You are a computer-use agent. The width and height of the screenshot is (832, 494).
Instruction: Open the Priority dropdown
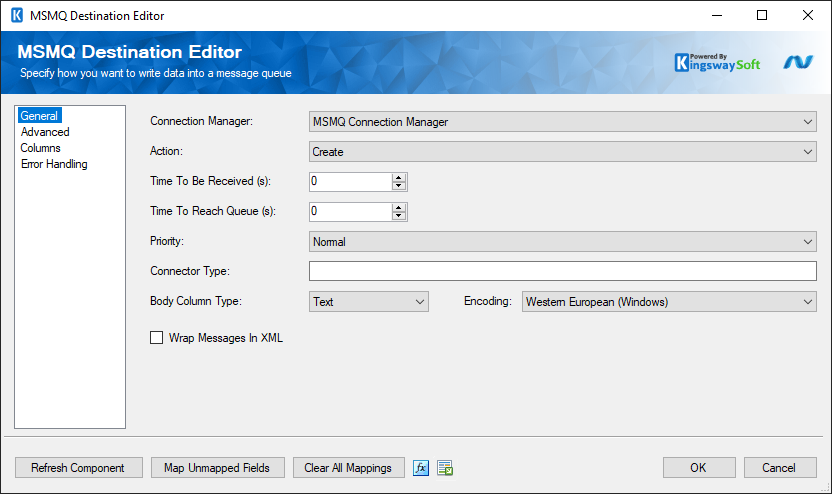coord(562,242)
